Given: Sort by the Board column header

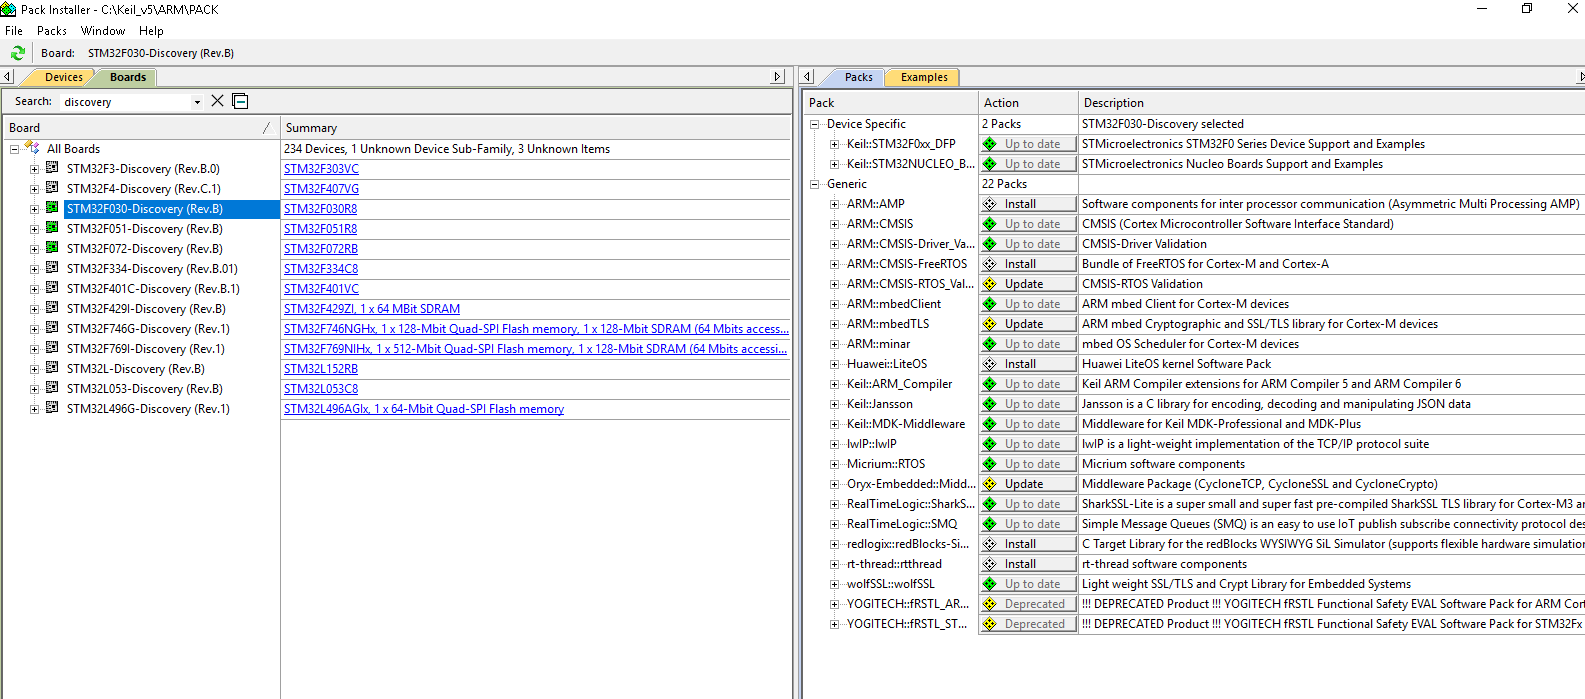Looking at the screenshot, I should [x=140, y=128].
